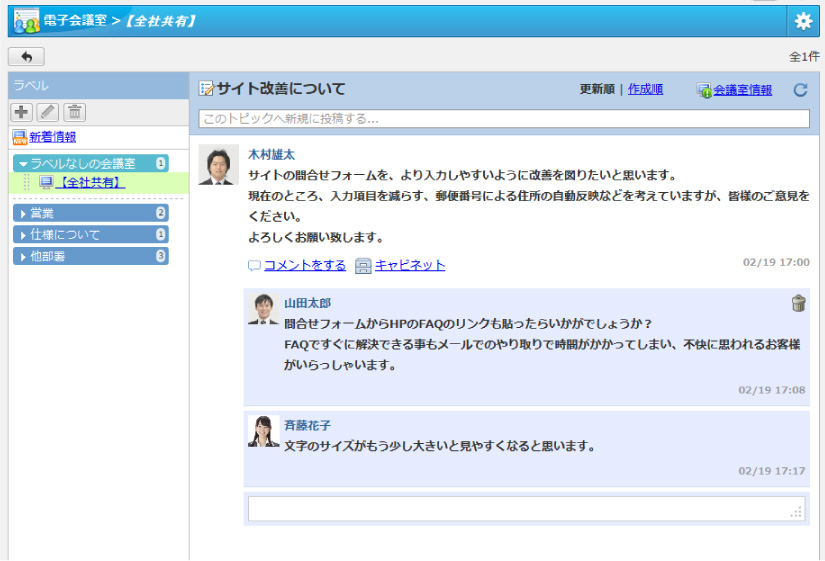Open 会議室情報 link

[x=742, y=90]
